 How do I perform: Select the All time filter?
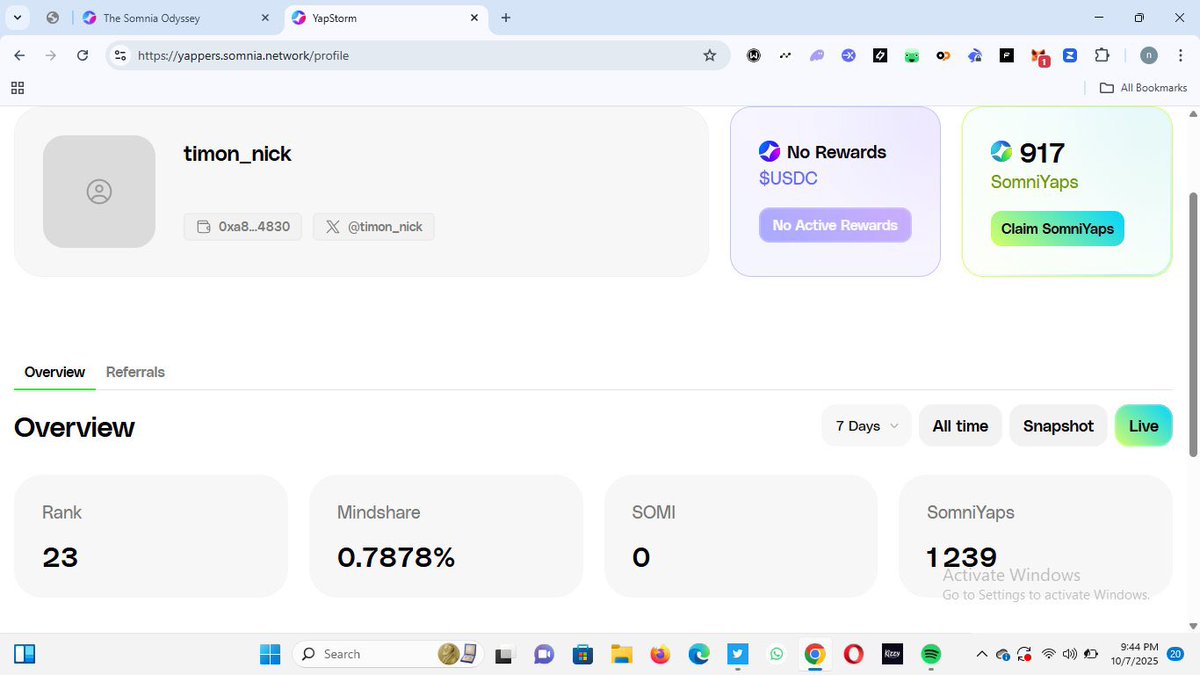click(960, 426)
